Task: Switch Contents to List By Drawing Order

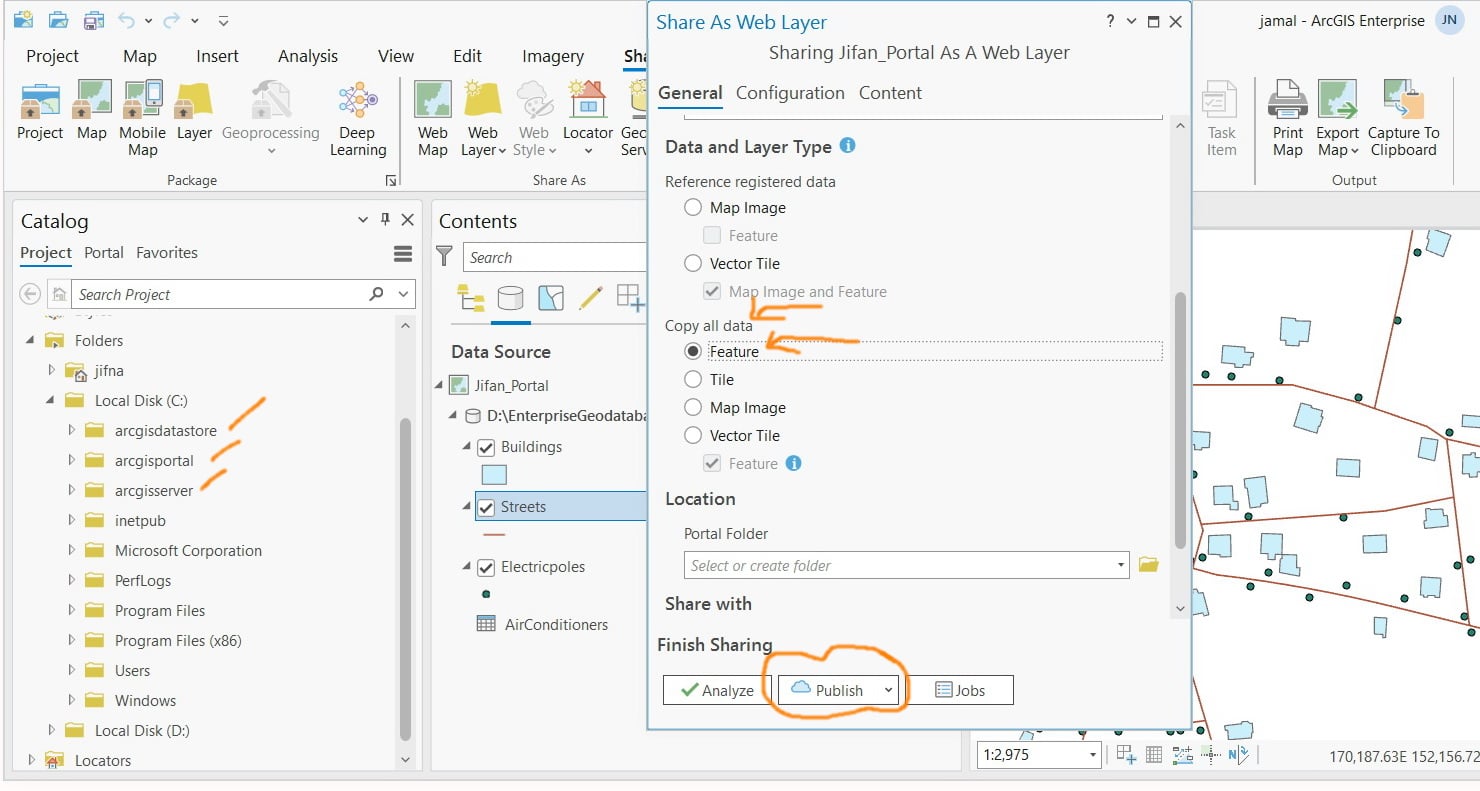Action: click(x=470, y=298)
